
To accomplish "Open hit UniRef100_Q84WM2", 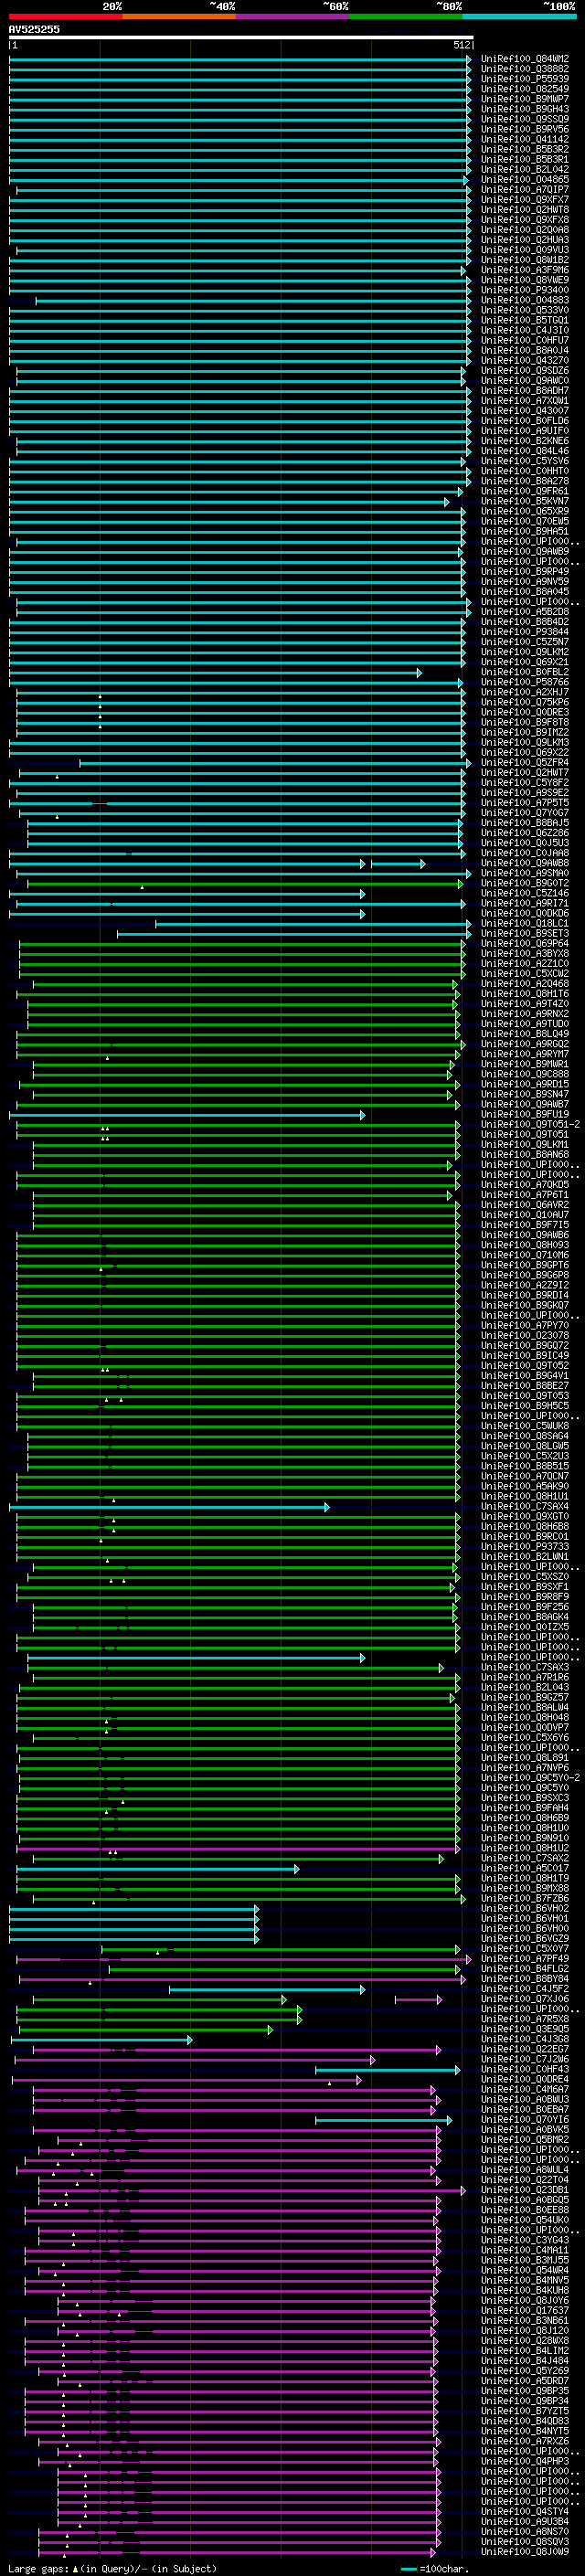I will pos(525,59).
